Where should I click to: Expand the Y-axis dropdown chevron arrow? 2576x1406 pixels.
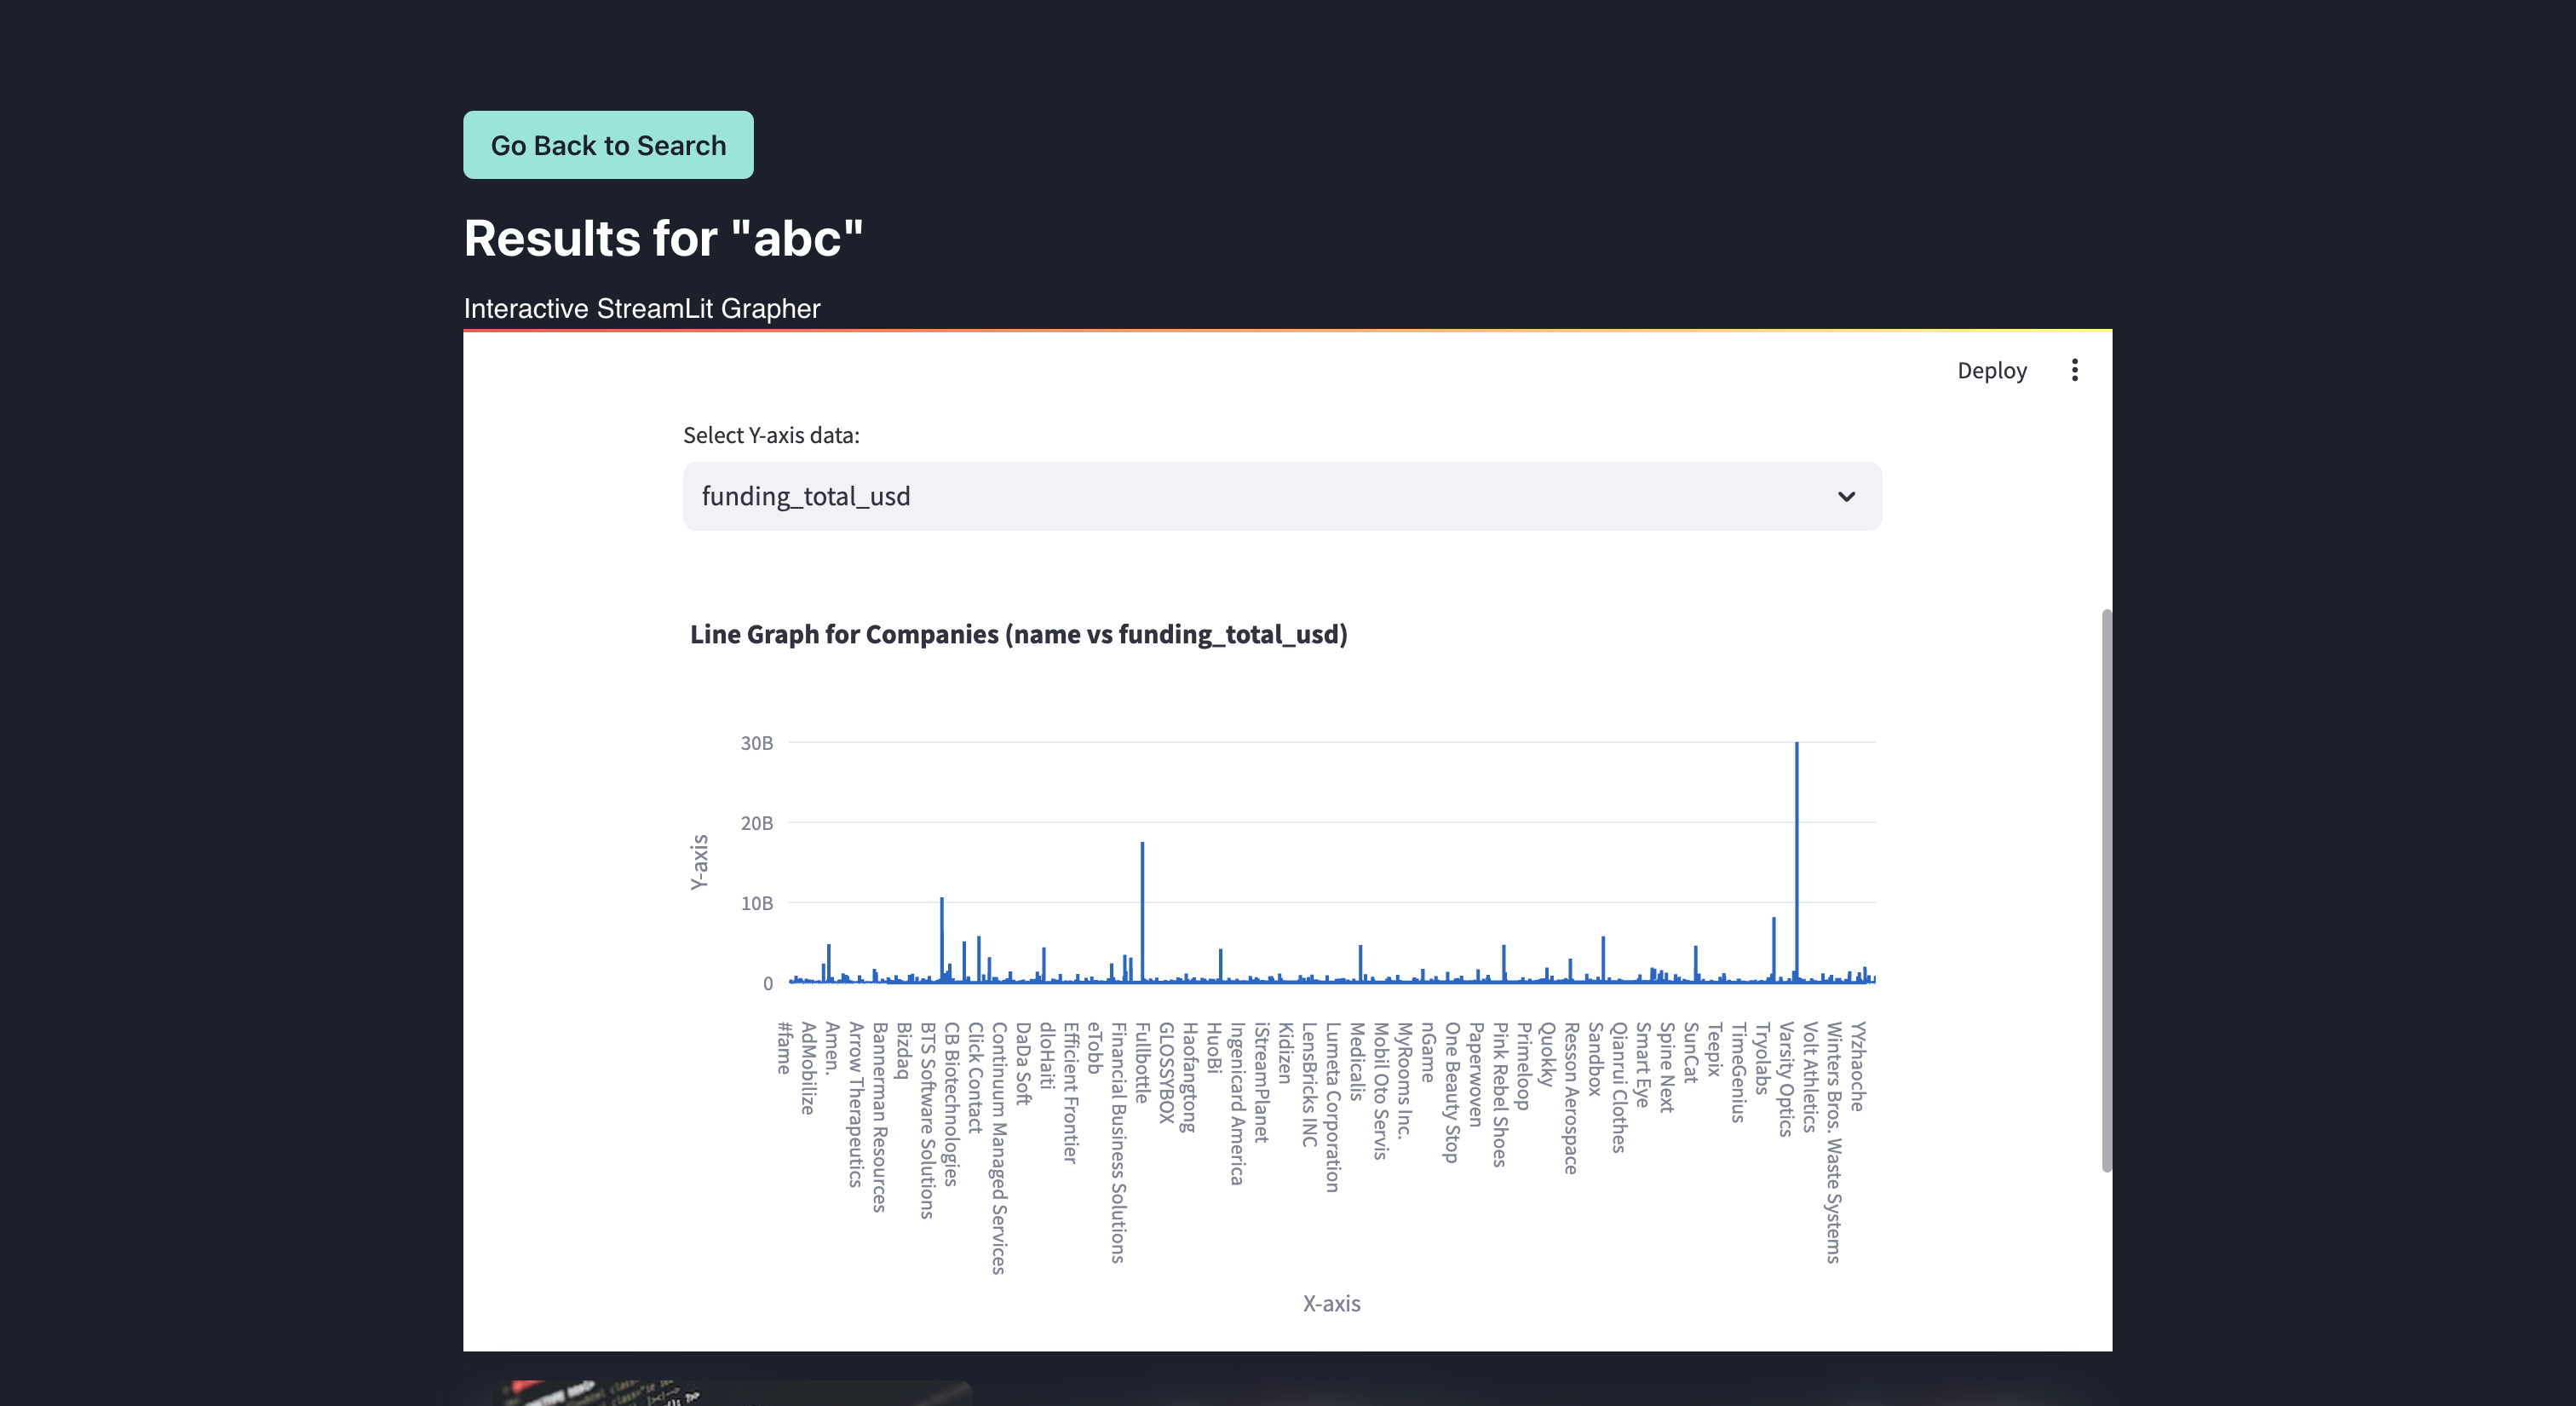tap(1846, 496)
